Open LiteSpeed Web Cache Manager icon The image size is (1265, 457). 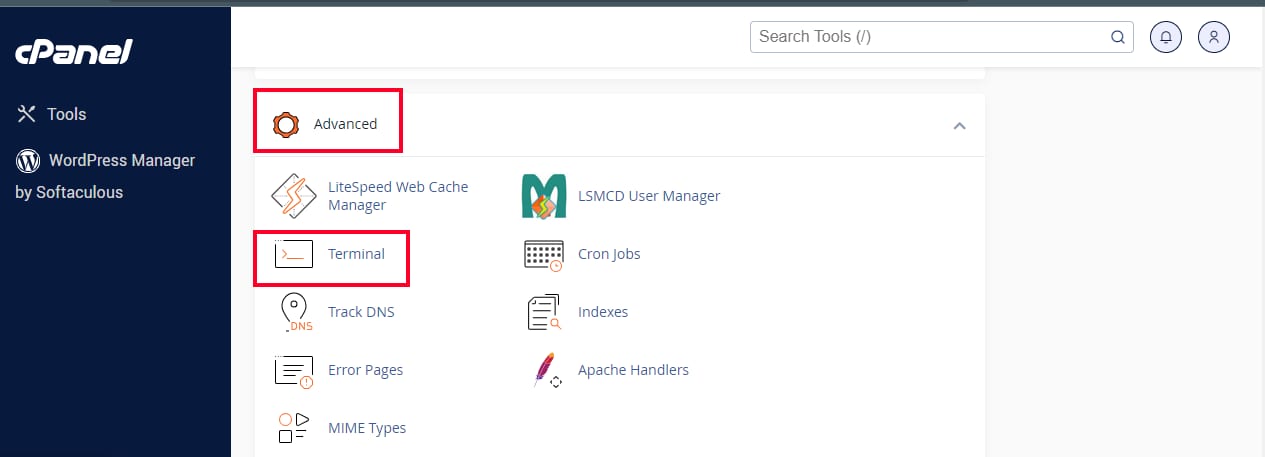[294, 195]
